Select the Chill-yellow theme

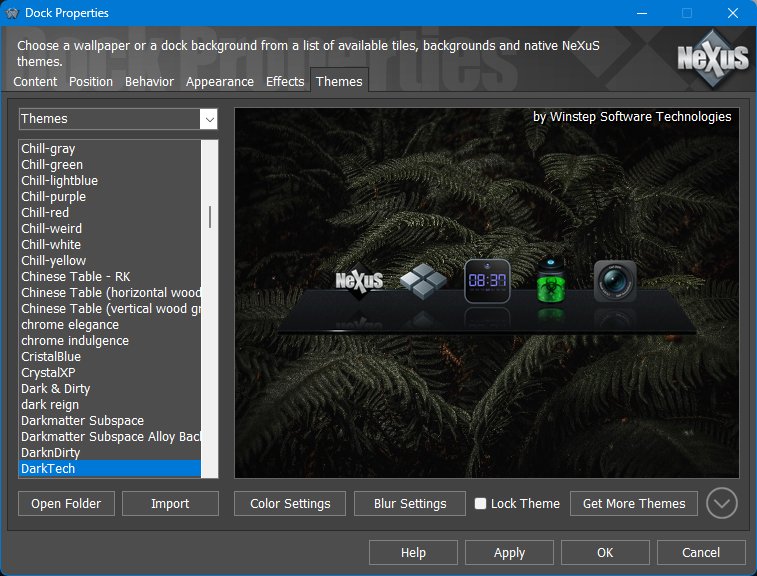(110, 260)
